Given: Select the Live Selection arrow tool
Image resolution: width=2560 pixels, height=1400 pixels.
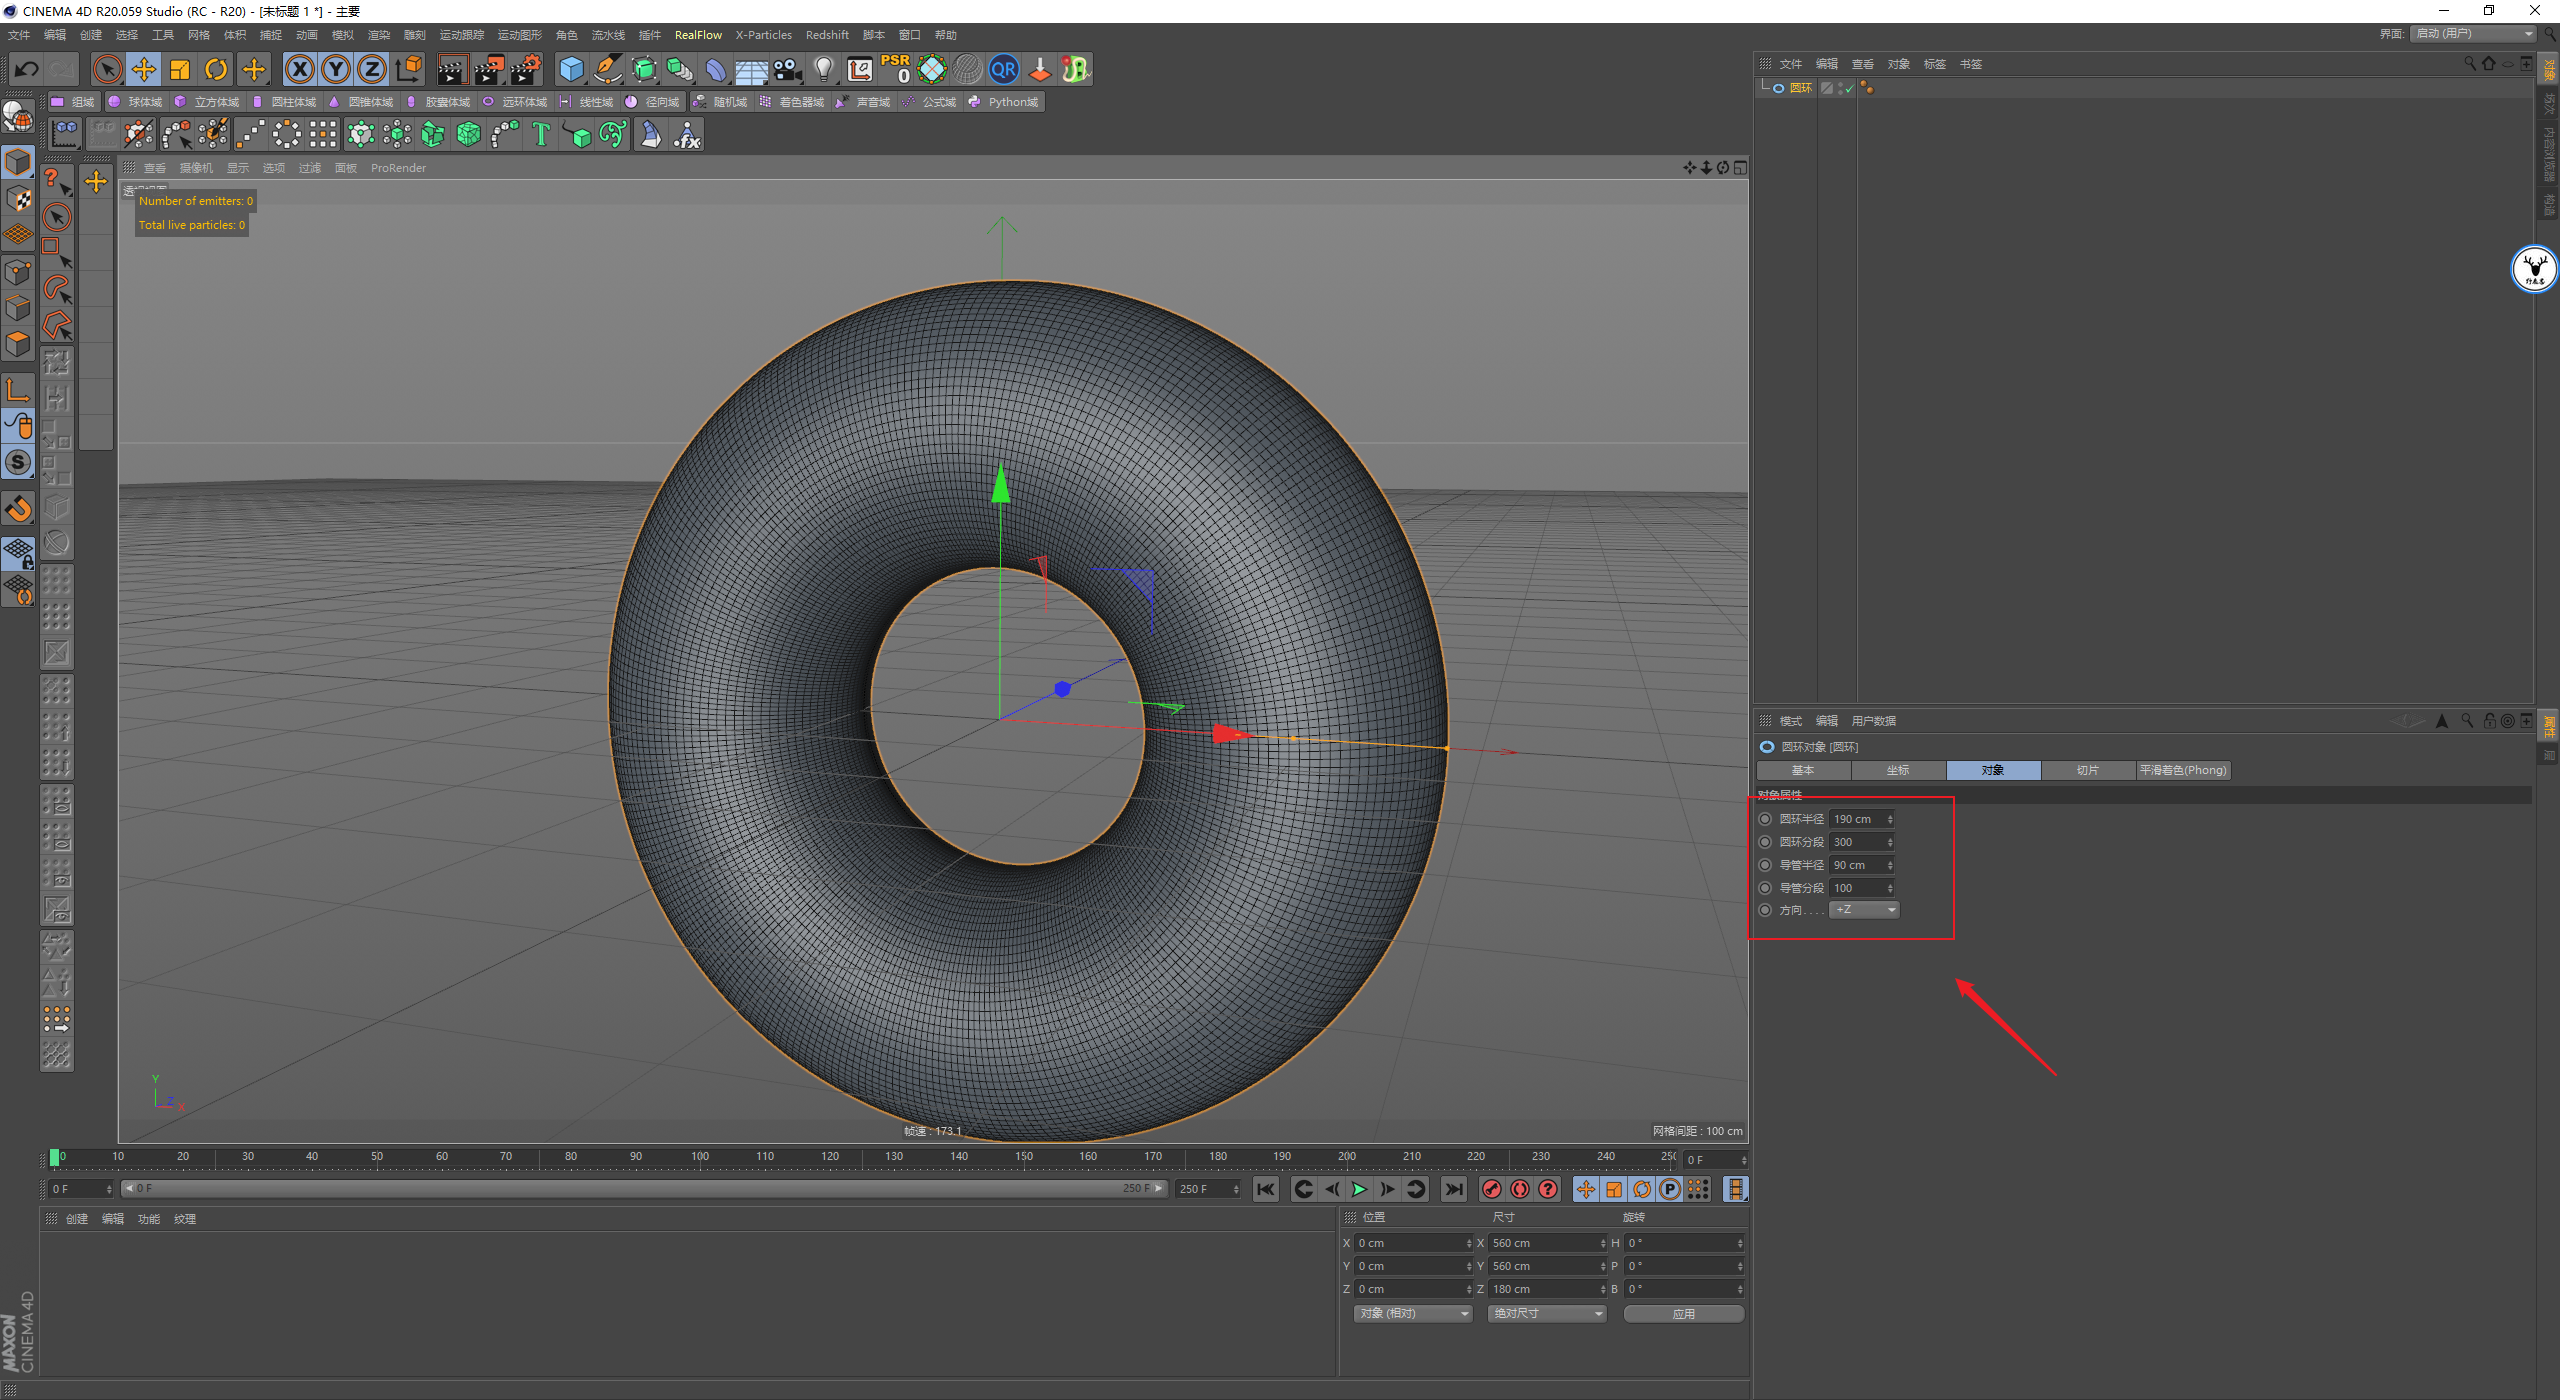Looking at the screenshot, I should pyautogui.click(x=107, y=69).
